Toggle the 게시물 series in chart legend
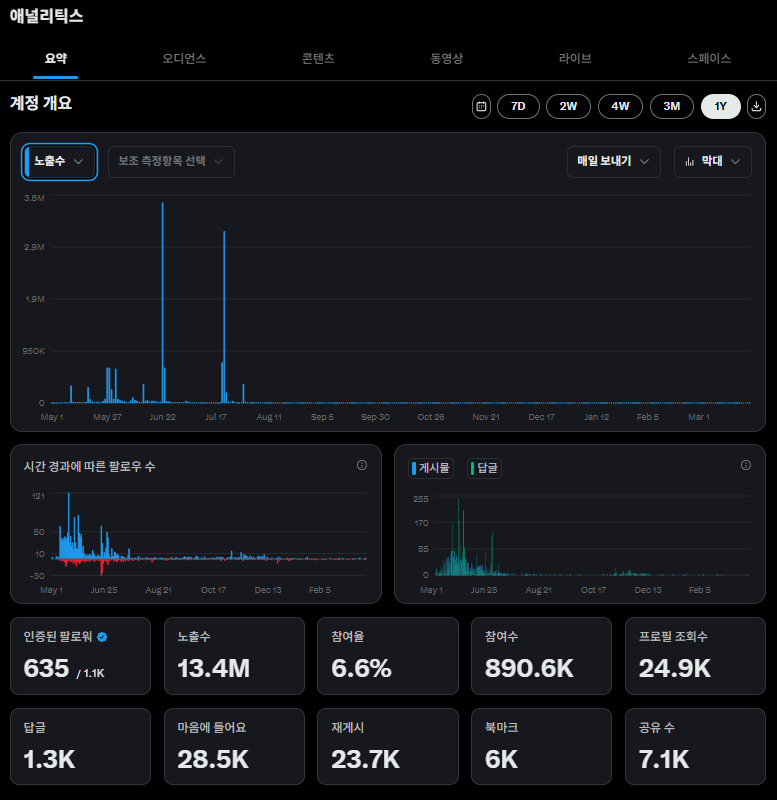777x800 pixels. tap(431, 468)
